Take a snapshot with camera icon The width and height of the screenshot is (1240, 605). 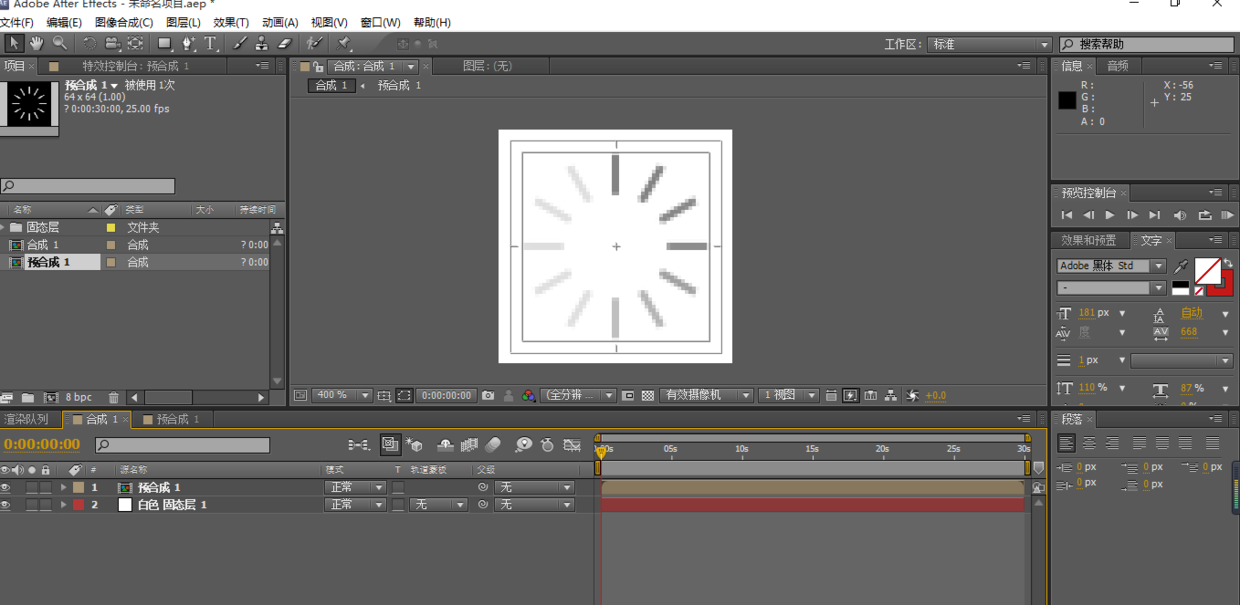click(x=488, y=395)
